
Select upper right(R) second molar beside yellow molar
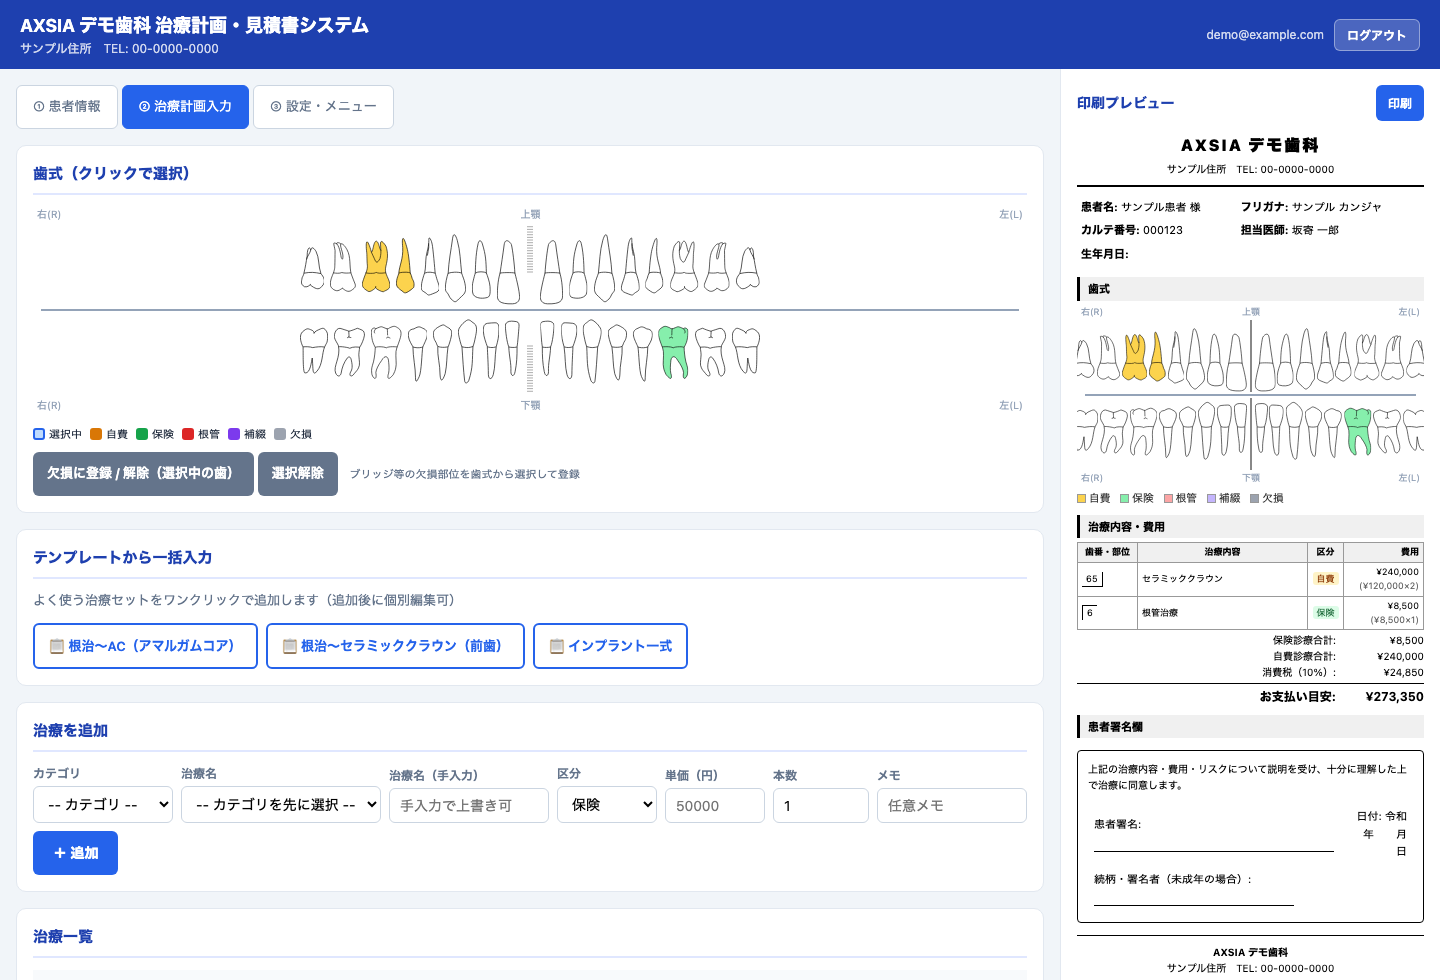pos(343,267)
